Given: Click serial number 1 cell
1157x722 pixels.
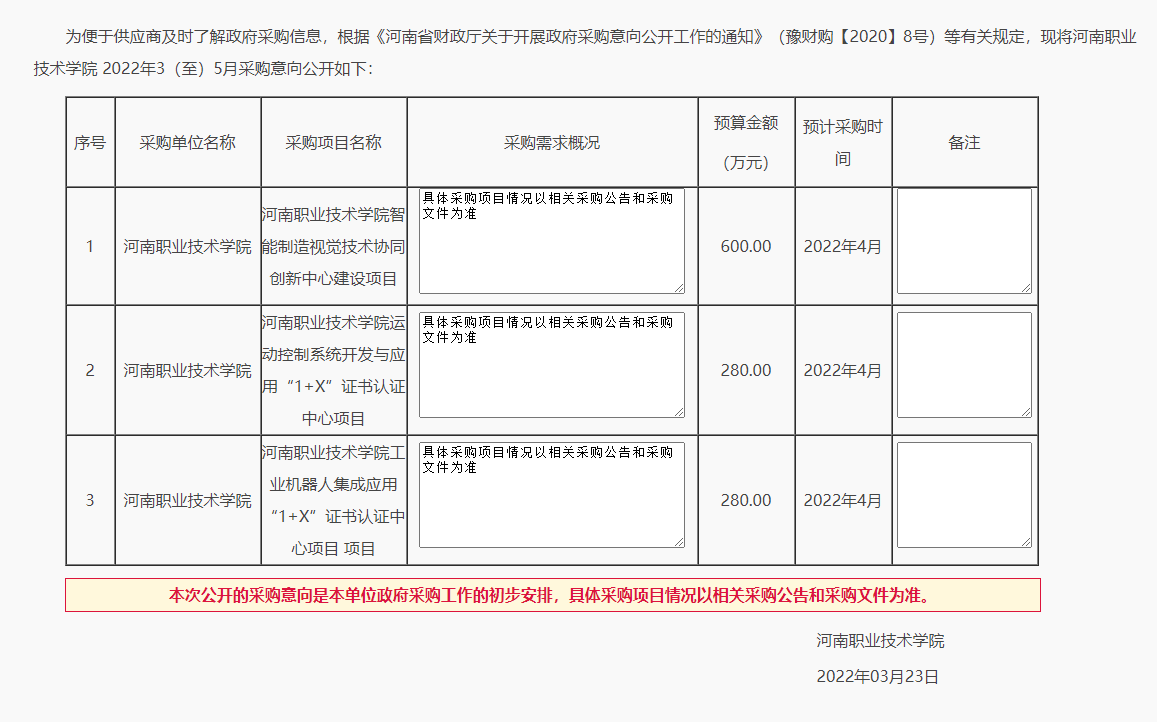Looking at the screenshot, I should 90,247.
